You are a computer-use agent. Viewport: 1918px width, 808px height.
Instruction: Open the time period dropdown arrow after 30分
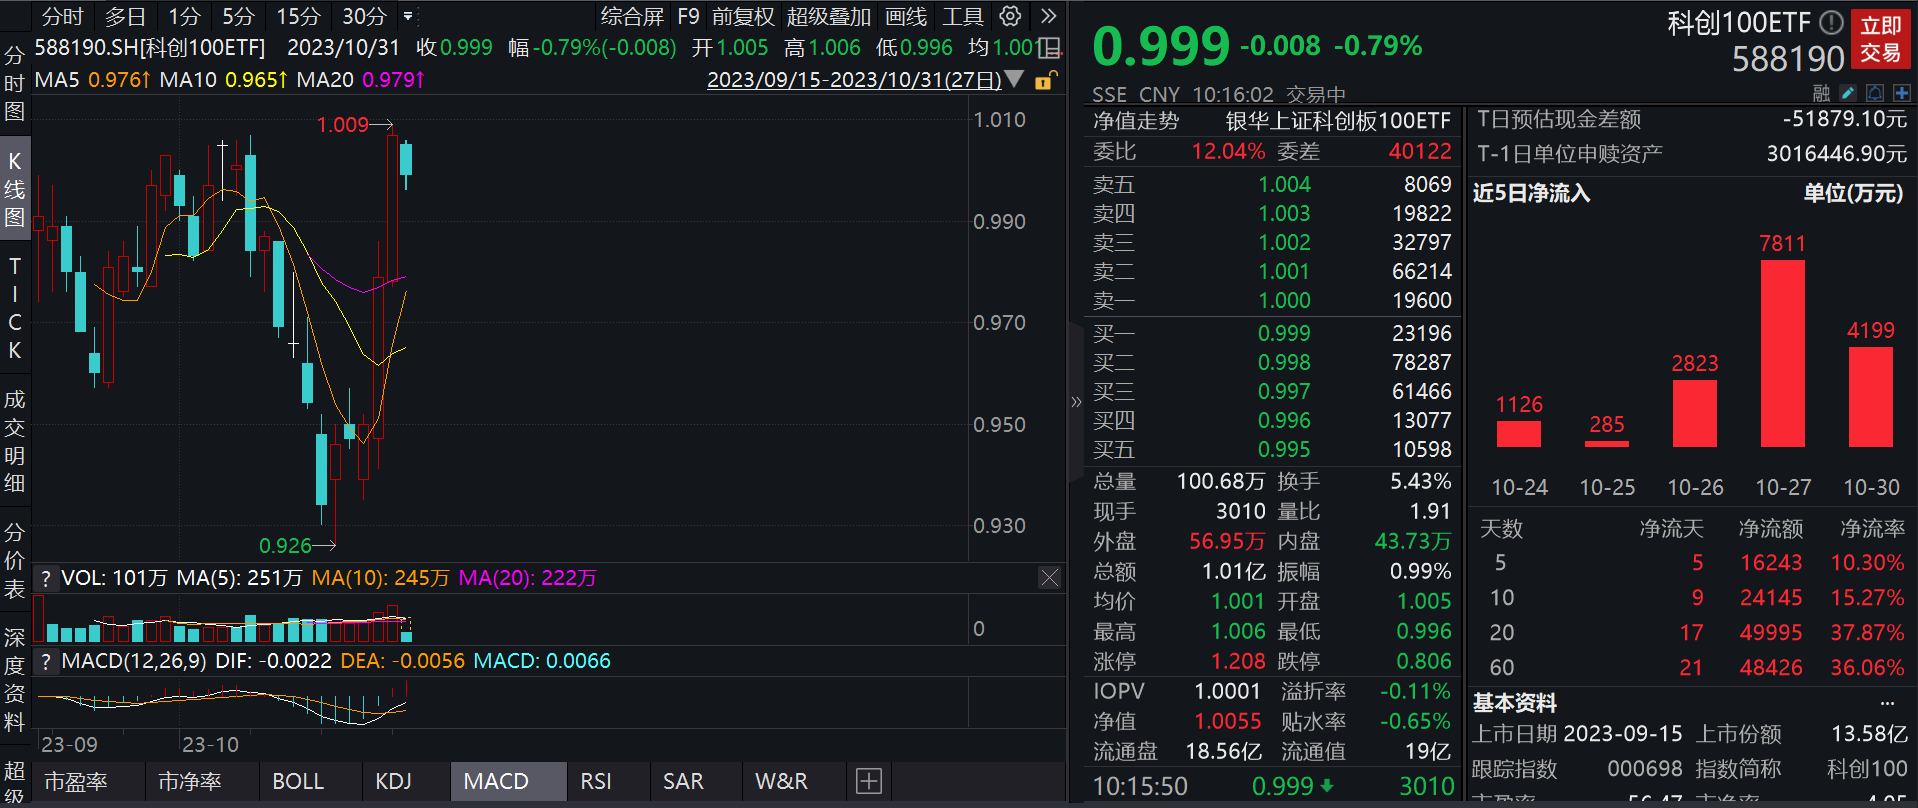coord(407,16)
